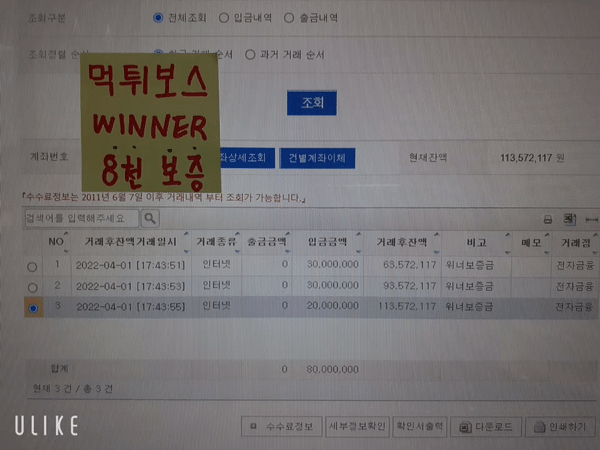
Task: Sort by 거래종류 column header
Action: click(x=216, y=242)
